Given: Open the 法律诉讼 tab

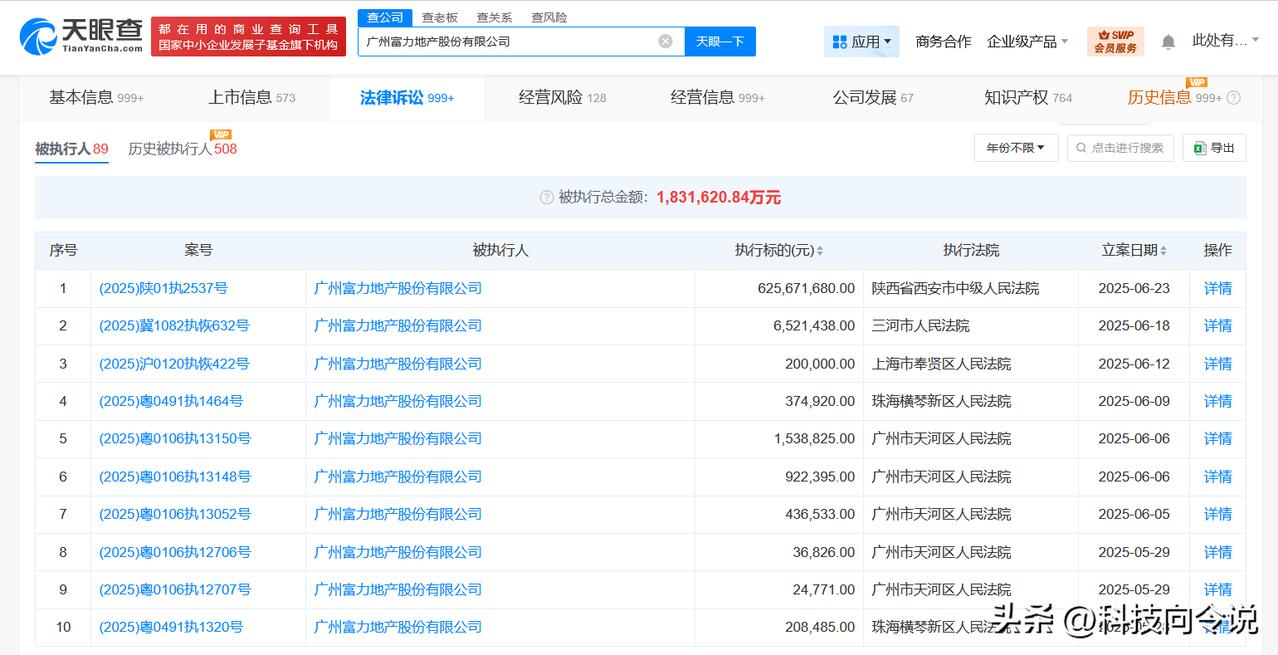Looking at the screenshot, I should point(407,98).
